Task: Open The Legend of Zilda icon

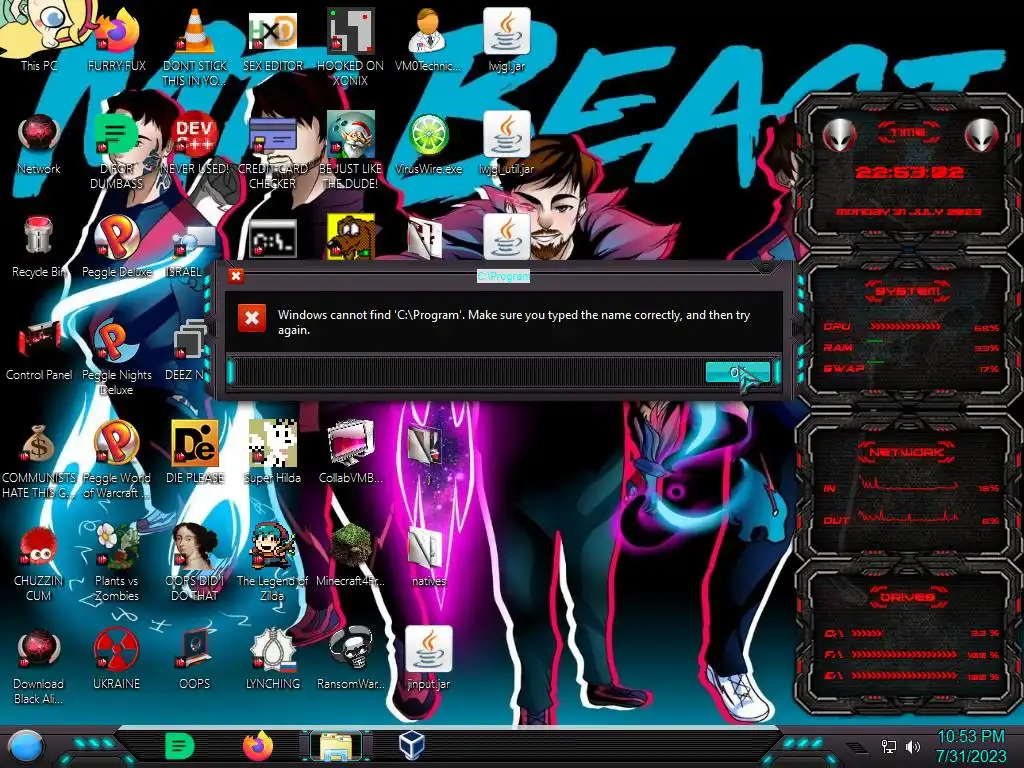Action: pyautogui.click(x=272, y=563)
